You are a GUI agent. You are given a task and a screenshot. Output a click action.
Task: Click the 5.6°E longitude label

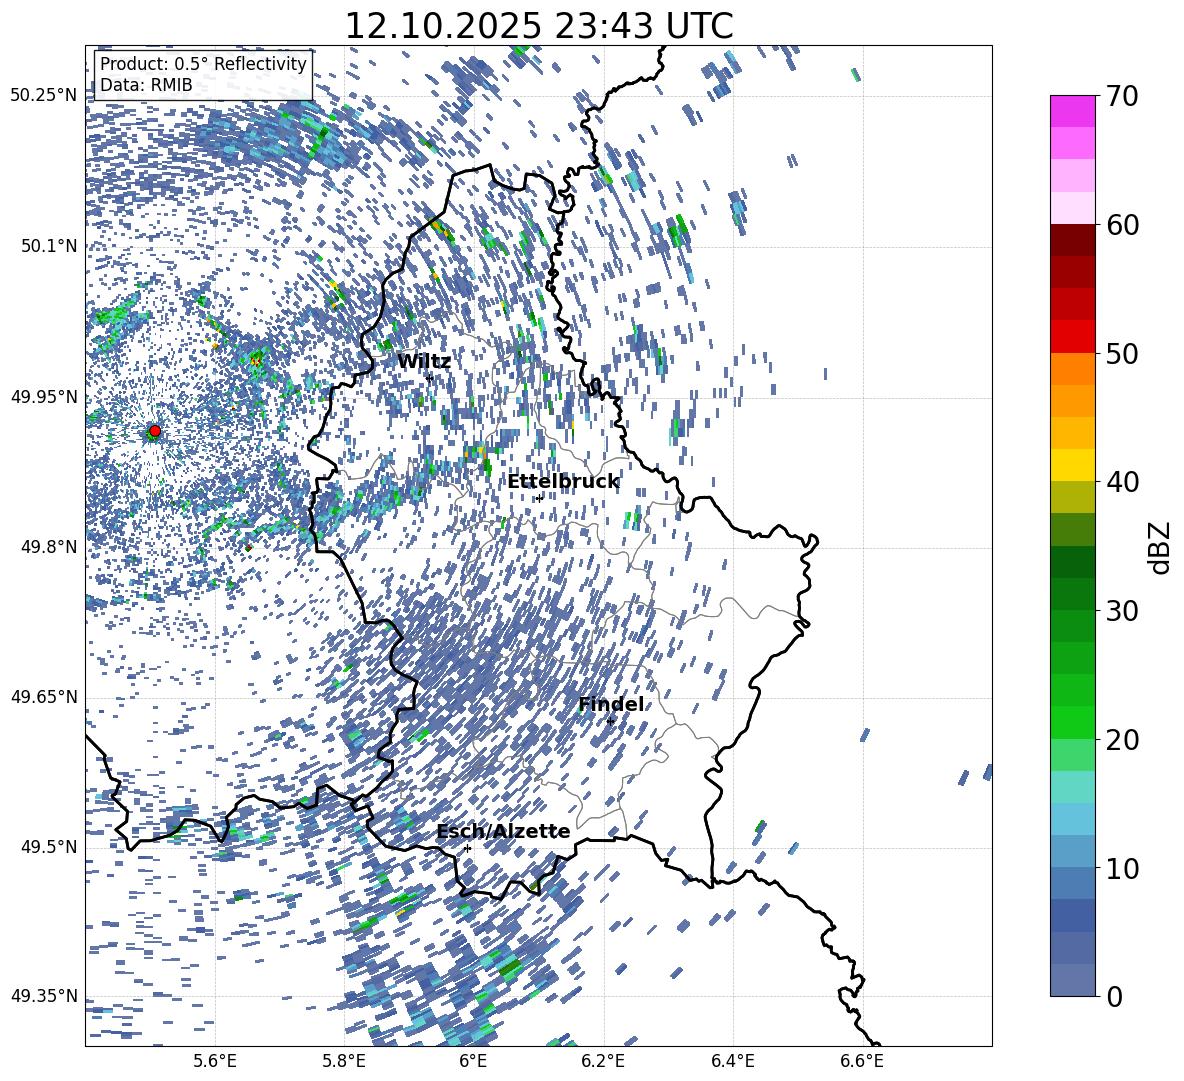tap(214, 1061)
